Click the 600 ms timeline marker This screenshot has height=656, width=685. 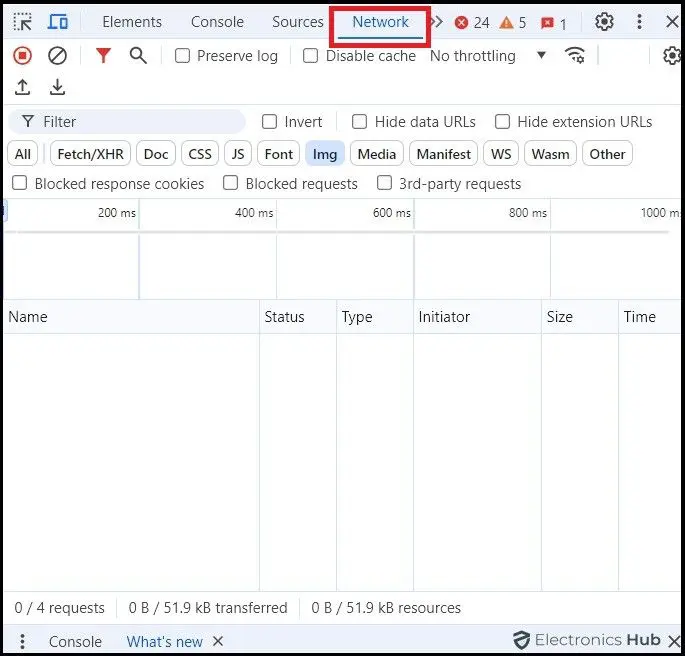[391, 213]
